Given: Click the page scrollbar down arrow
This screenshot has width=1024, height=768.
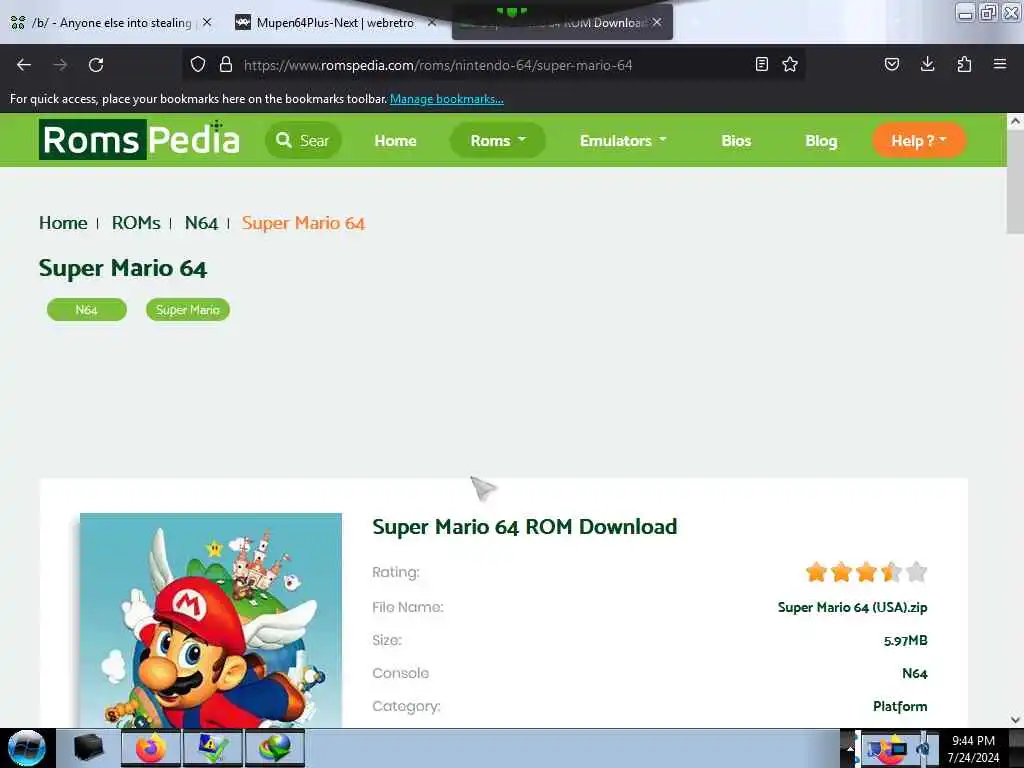Looking at the screenshot, I should point(1015,719).
